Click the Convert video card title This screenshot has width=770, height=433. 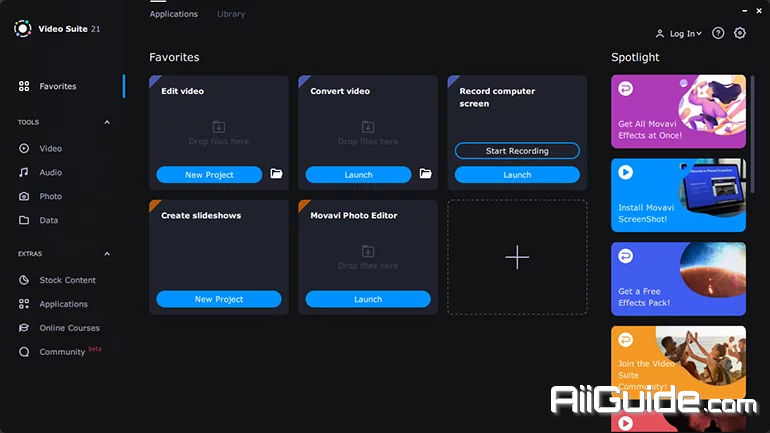340,91
